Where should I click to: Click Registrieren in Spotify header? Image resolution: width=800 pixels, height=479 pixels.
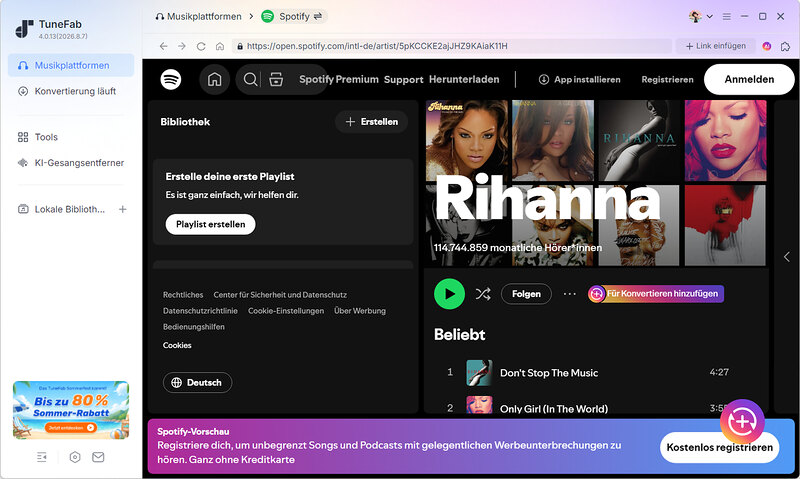pos(667,80)
